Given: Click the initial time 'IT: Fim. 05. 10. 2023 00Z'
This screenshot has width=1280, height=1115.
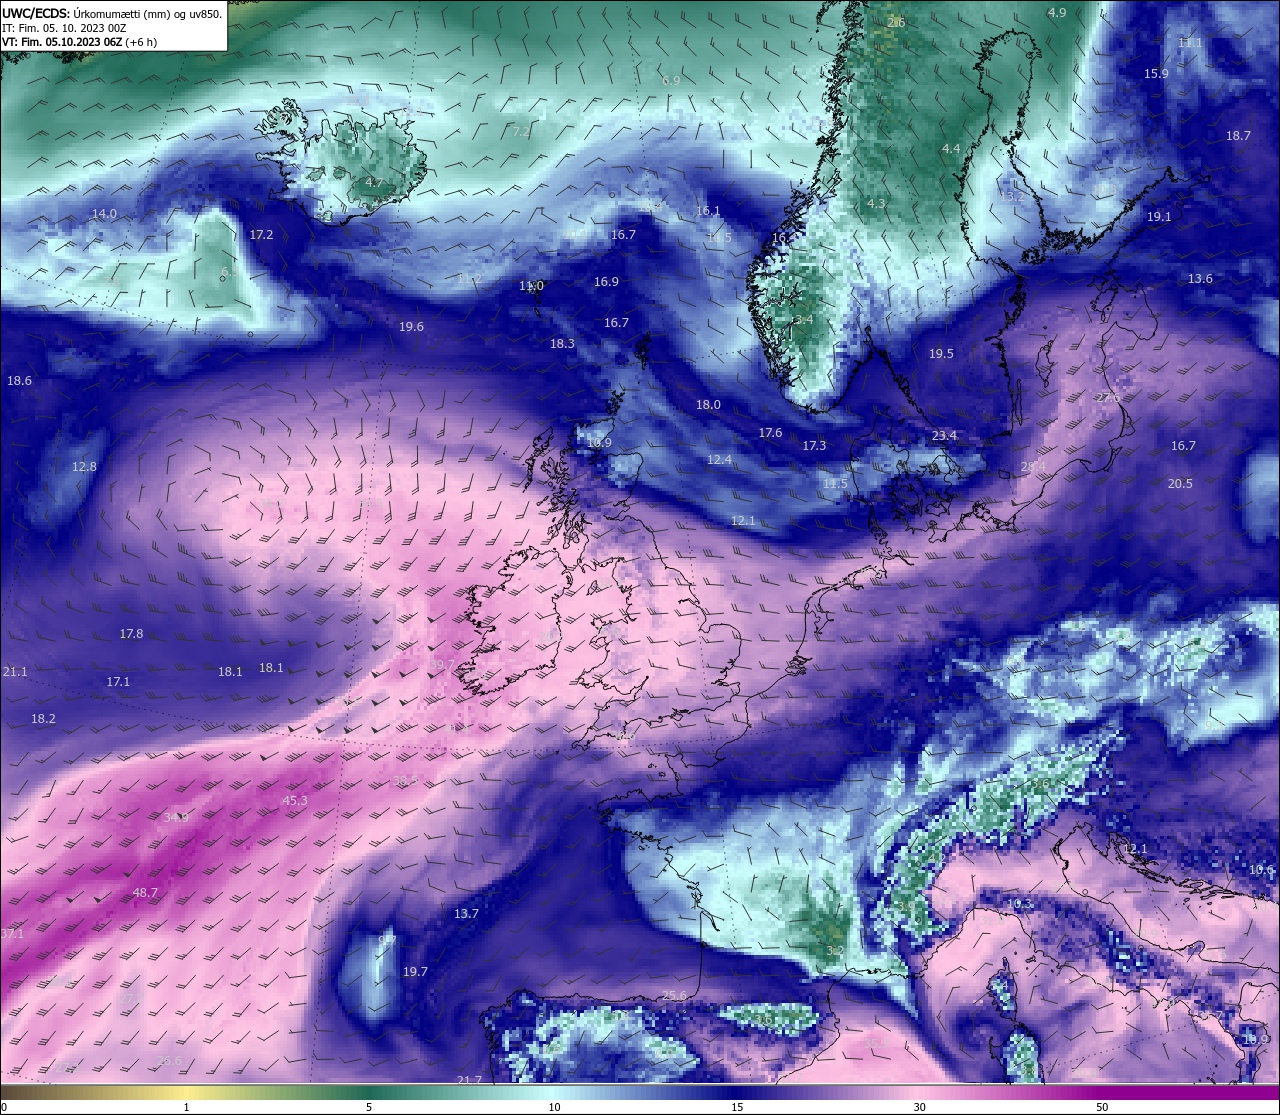Looking at the screenshot, I should [64, 28].
